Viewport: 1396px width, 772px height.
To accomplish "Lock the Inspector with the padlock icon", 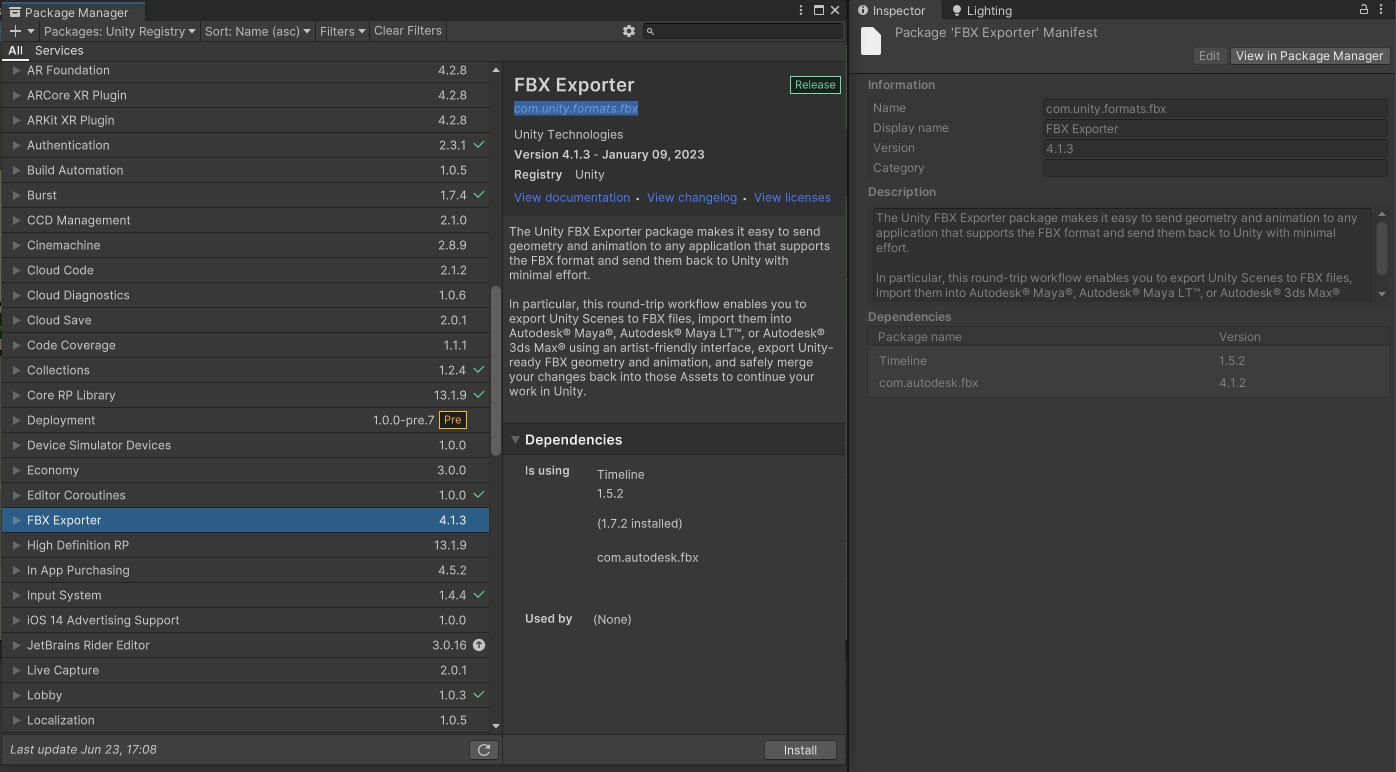I will (1363, 10).
